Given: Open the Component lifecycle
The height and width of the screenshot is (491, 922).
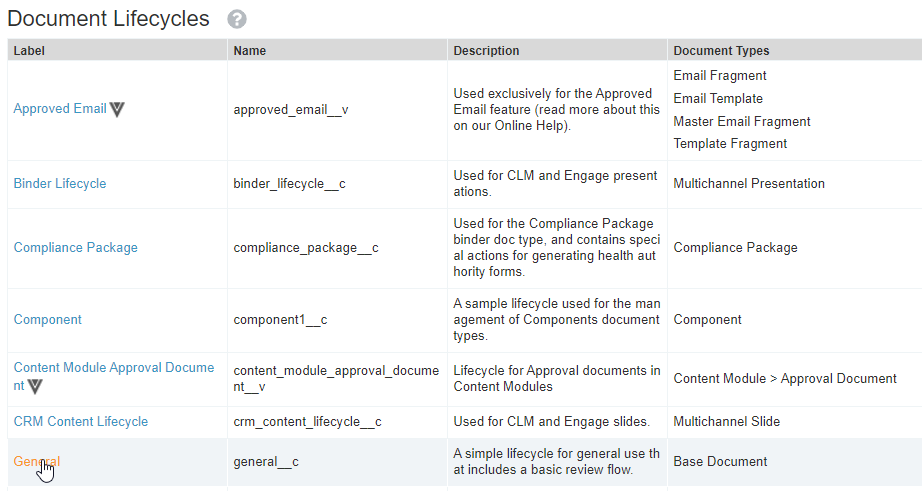Looking at the screenshot, I should click(x=47, y=320).
